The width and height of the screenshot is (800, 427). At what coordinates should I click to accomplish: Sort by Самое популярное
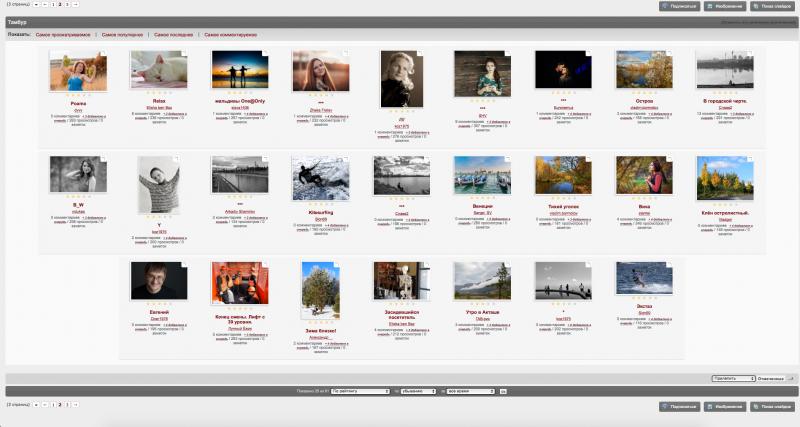(122, 35)
